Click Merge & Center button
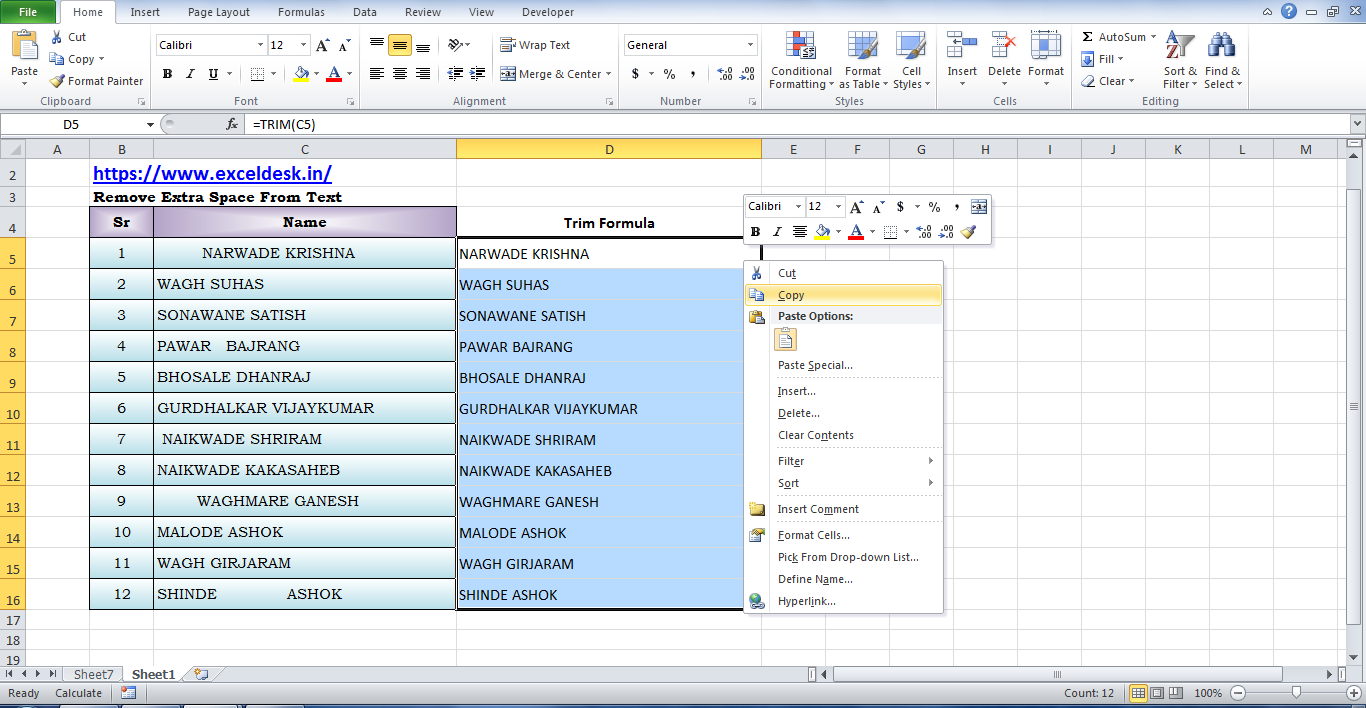This screenshot has width=1366, height=708. click(551, 74)
